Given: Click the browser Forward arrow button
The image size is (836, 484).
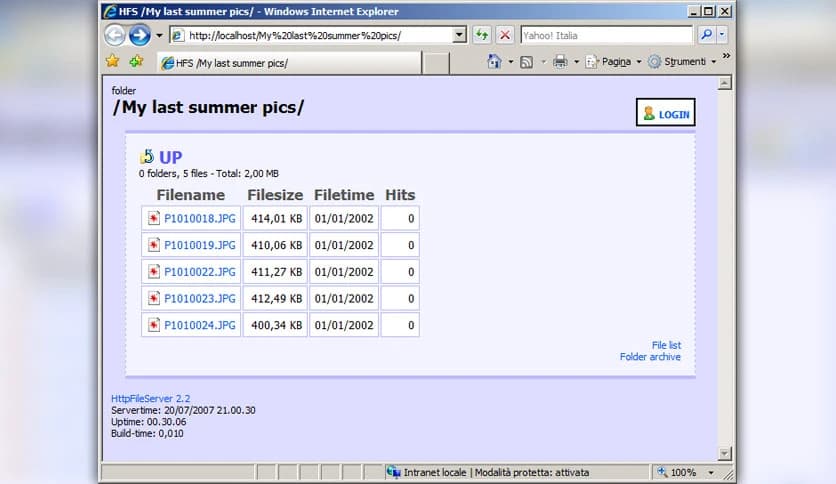Looking at the screenshot, I should point(140,36).
